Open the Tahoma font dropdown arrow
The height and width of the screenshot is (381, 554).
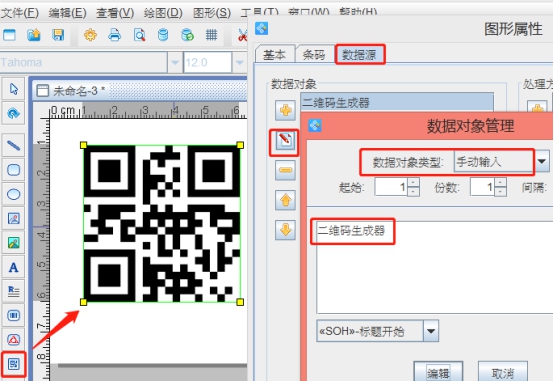[175, 63]
